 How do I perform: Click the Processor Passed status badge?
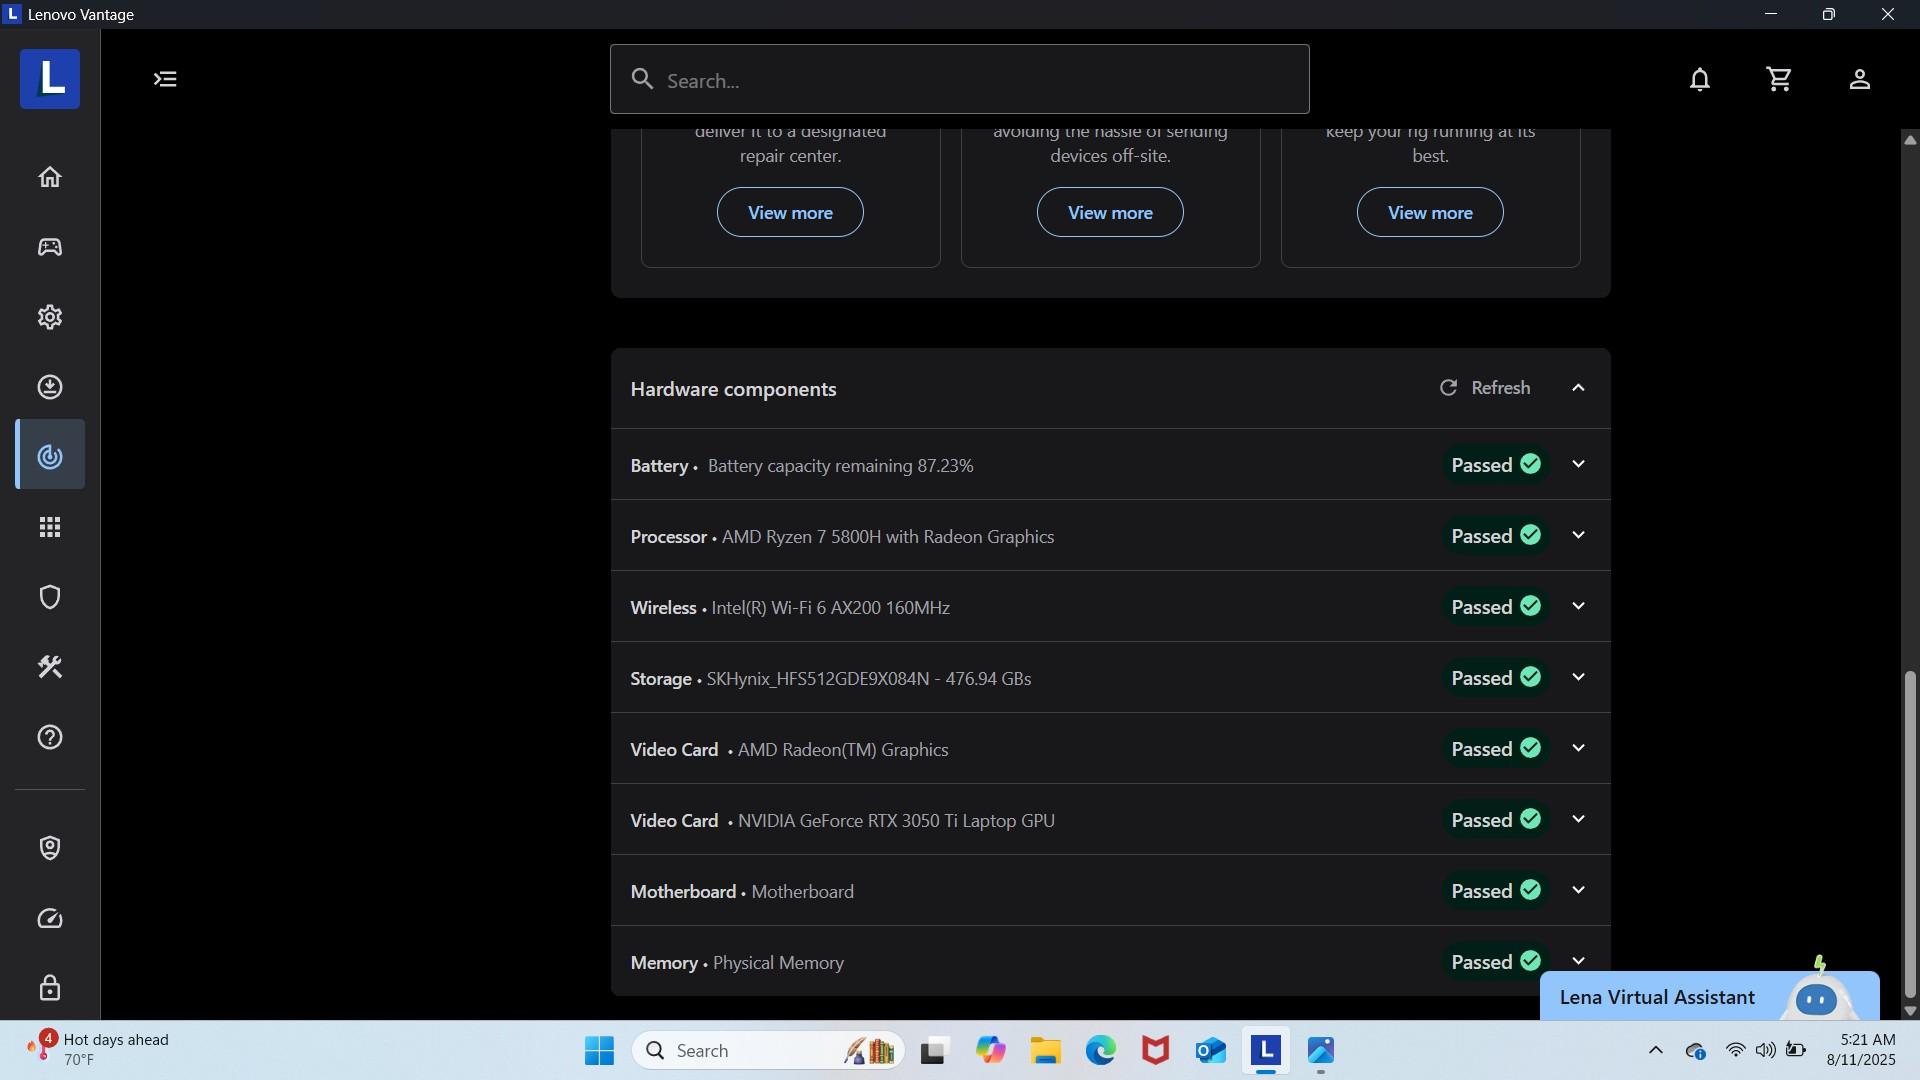click(1496, 535)
